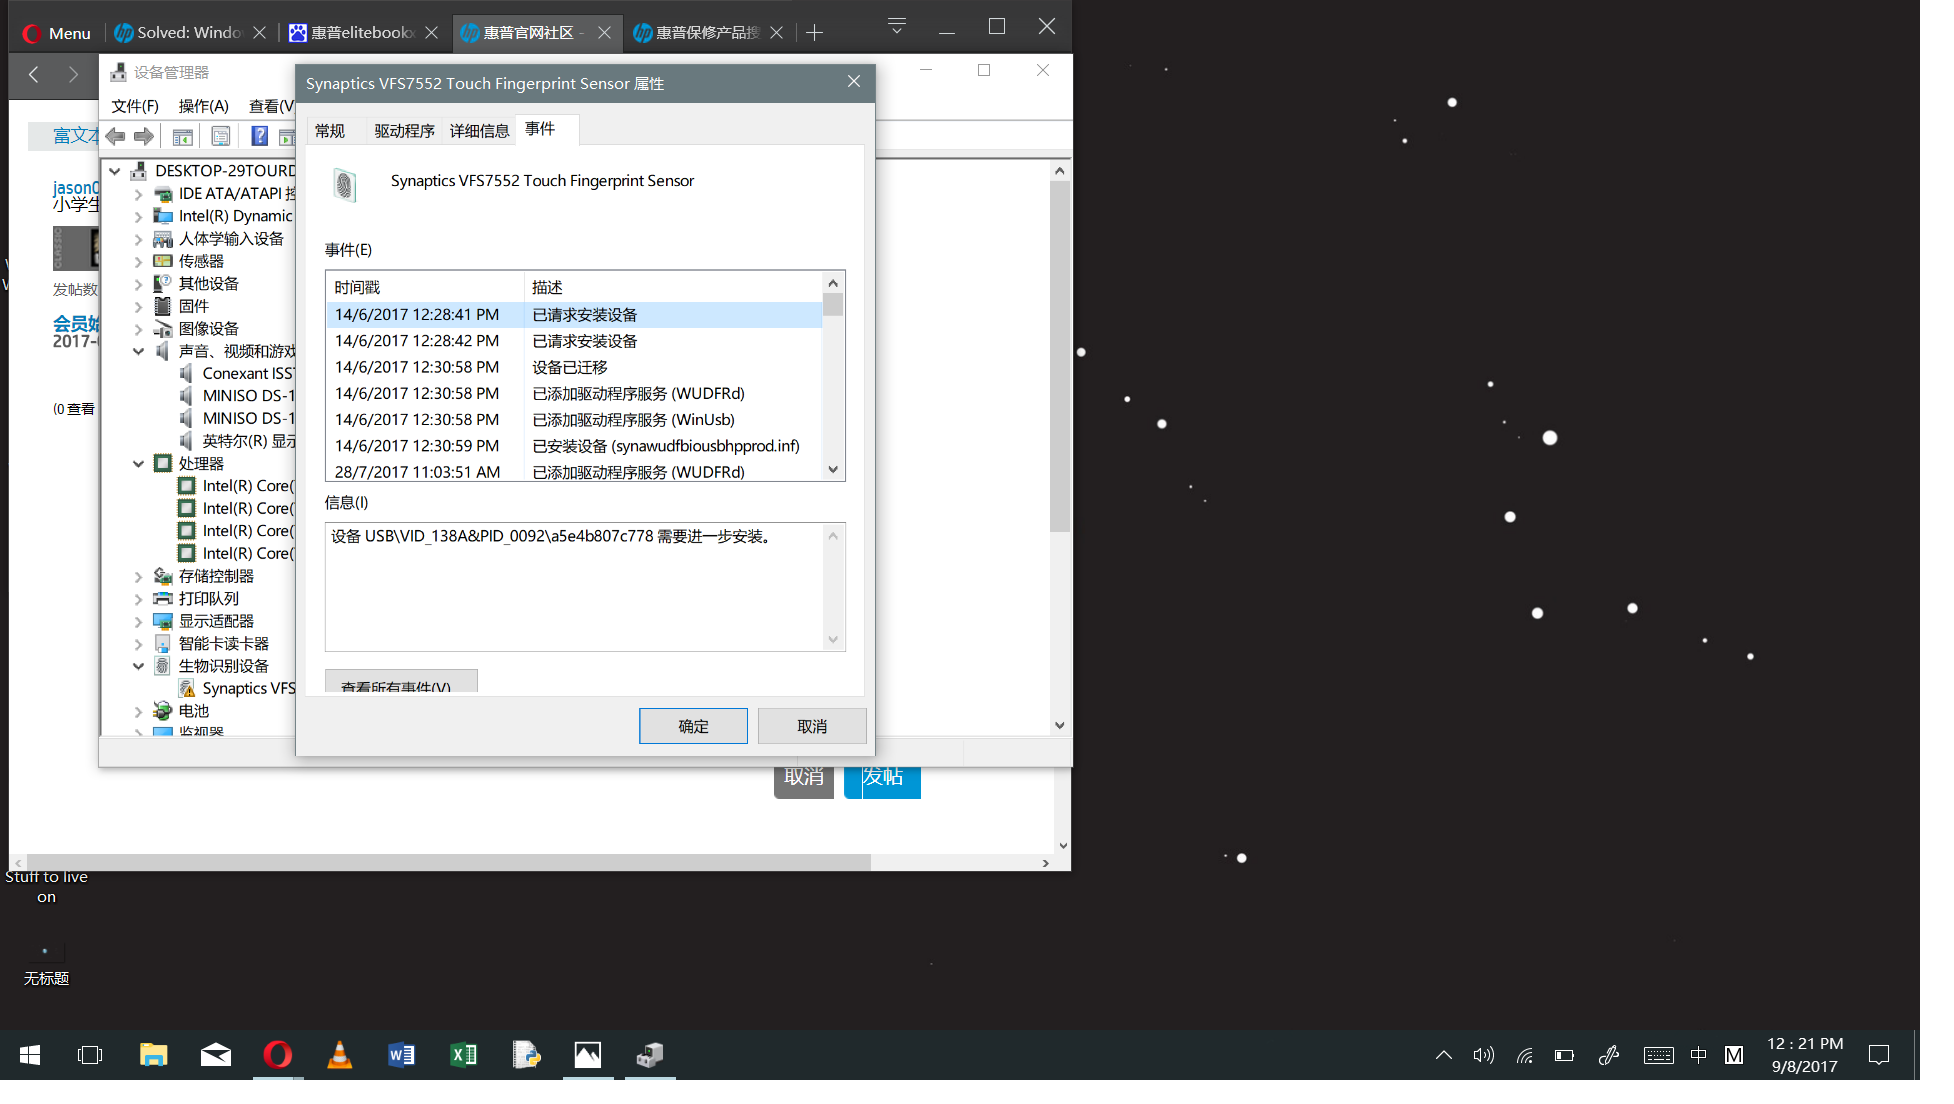Select event row 28/7/2017 11:03:51 AM
The height and width of the screenshot is (1104, 1954).
[573, 471]
